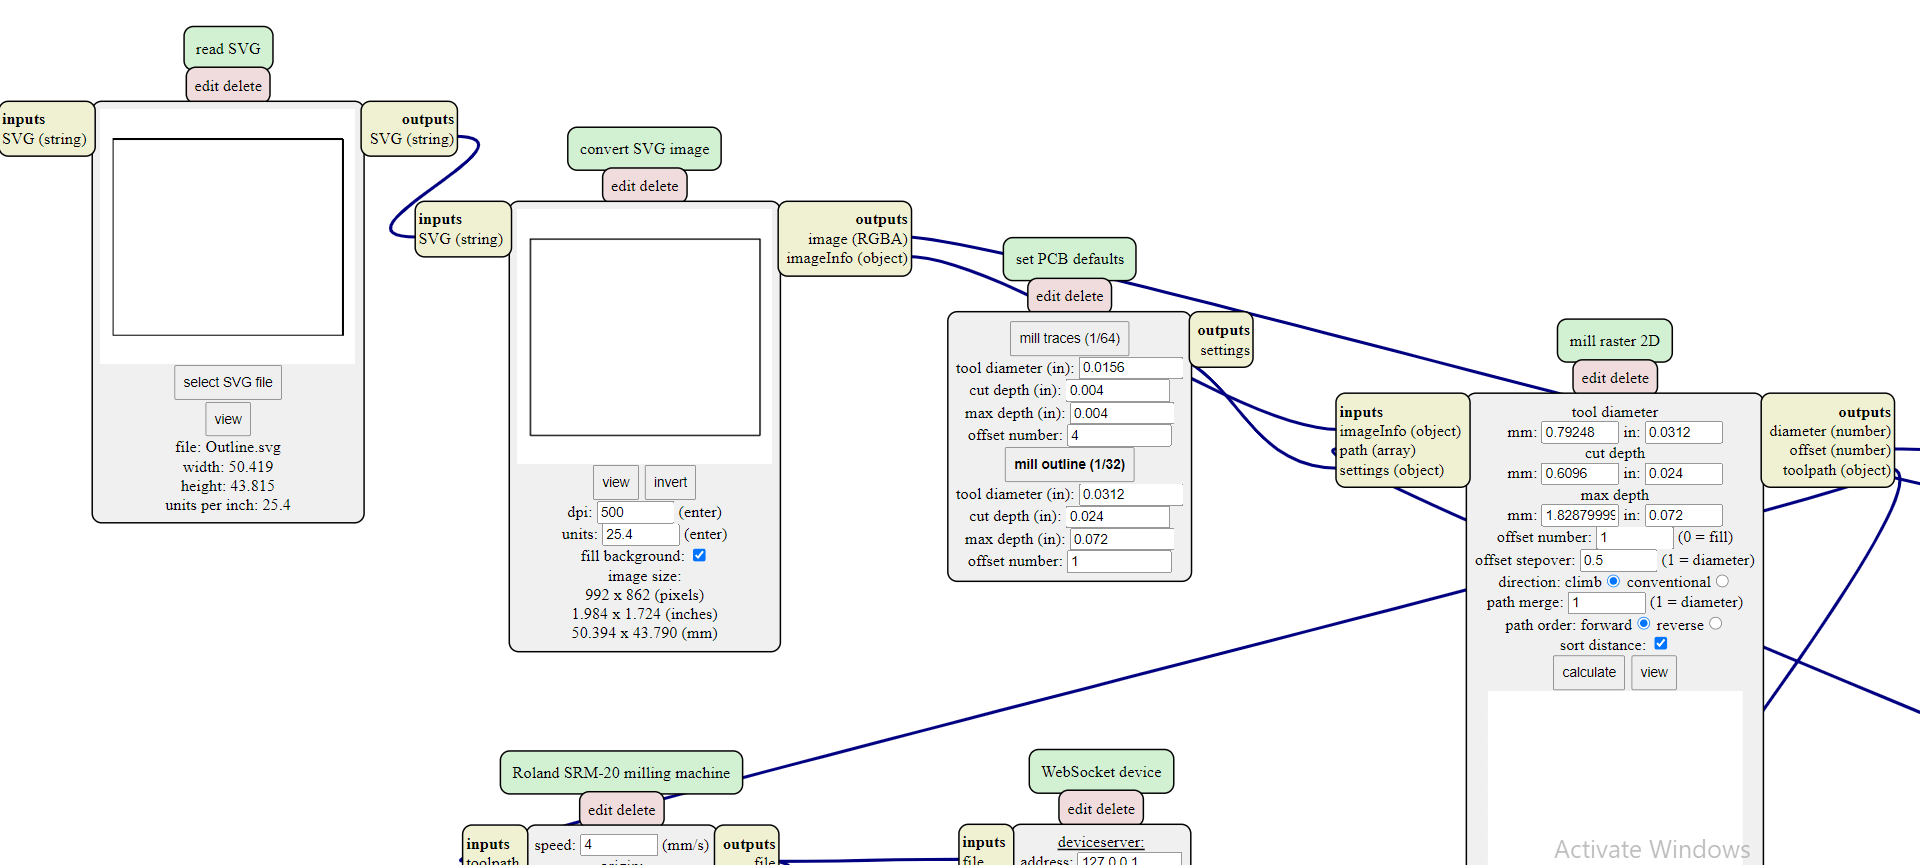Click read SVG output port 'SVG (string)'
Image resolution: width=1920 pixels, height=865 pixels.
pyautogui.click(x=412, y=139)
